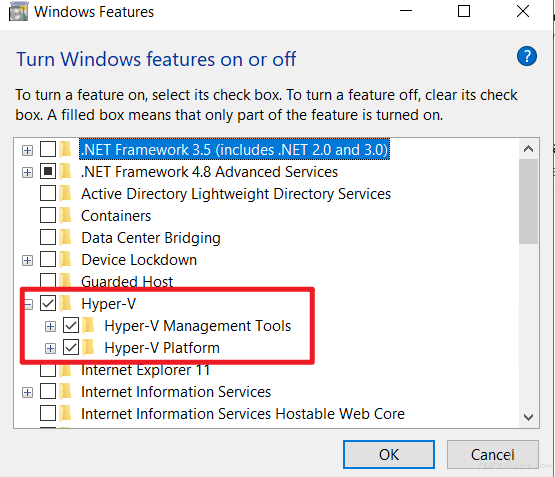Expand the Hyper-V Management Tools node
This screenshot has height=477, width=555.
50,326
